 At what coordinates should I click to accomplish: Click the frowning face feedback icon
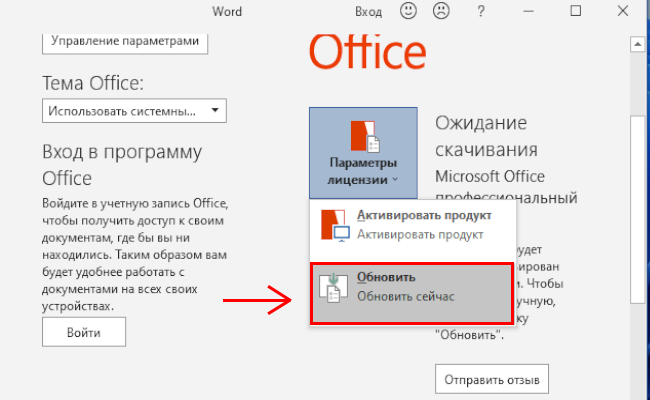tap(441, 11)
